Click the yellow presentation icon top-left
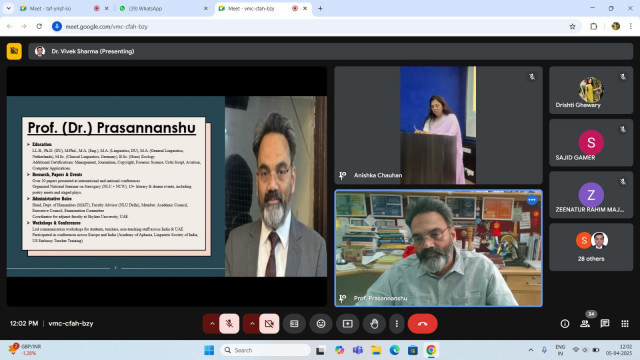Screen dimensions: 640x360 pos(14,51)
